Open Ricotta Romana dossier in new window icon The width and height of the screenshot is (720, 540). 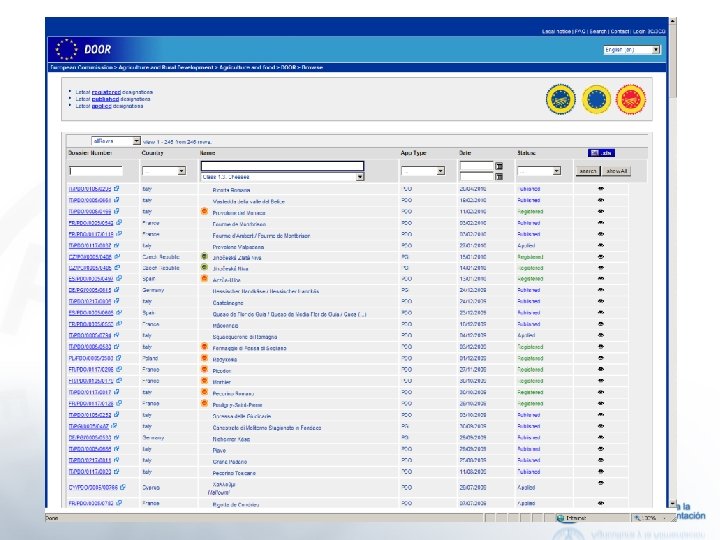(117, 189)
